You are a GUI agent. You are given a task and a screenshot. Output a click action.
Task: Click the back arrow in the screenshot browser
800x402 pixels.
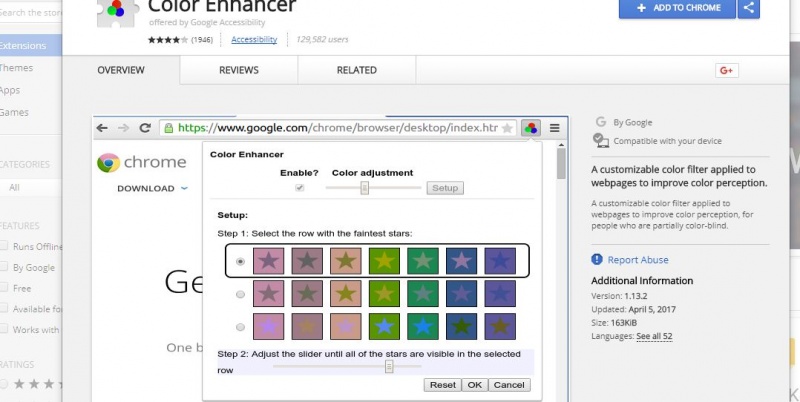[102, 128]
